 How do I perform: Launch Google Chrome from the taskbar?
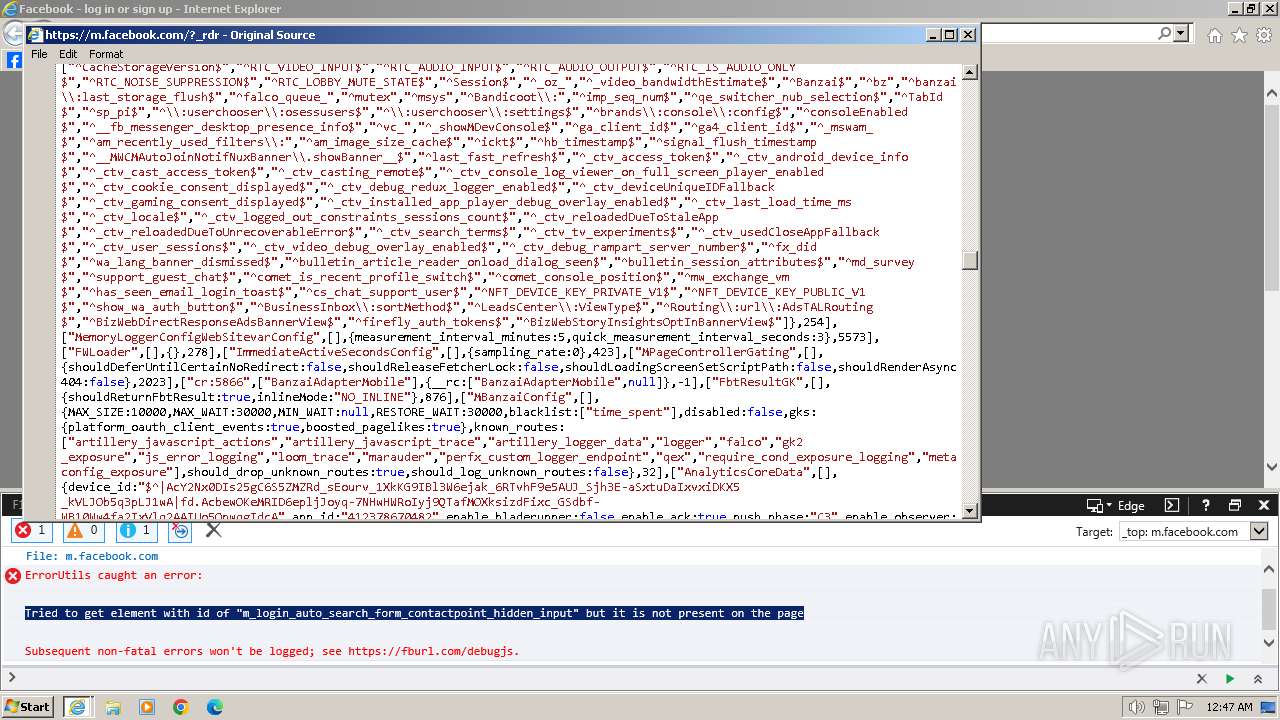pos(180,707)
